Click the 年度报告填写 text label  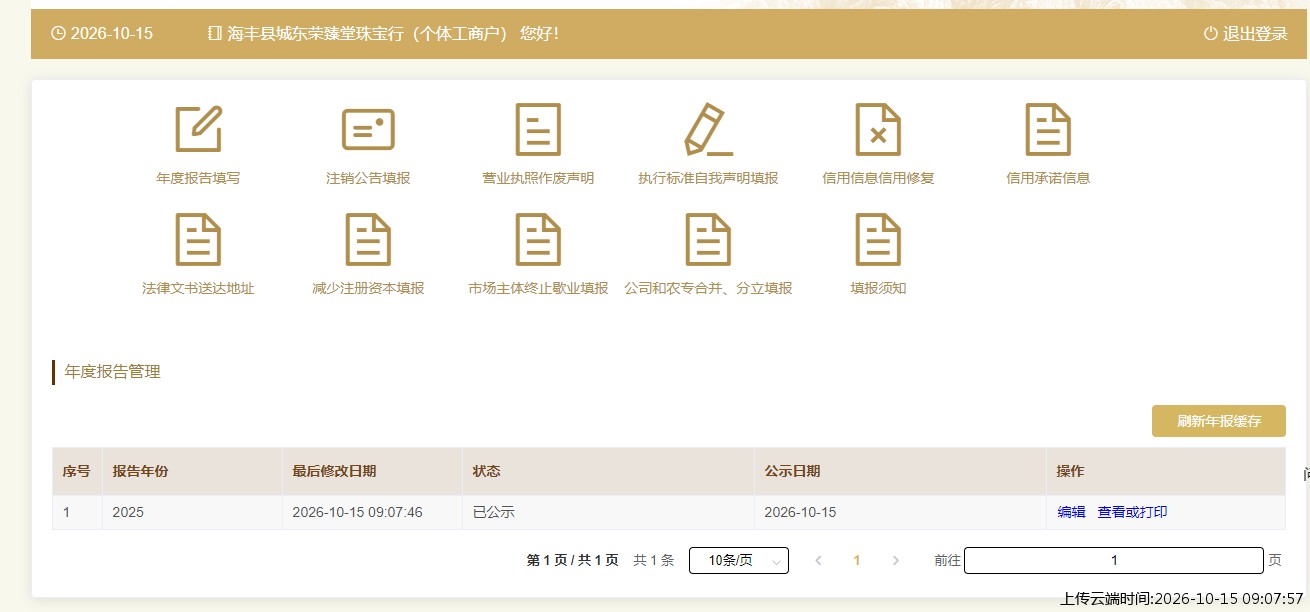point(198,178)
